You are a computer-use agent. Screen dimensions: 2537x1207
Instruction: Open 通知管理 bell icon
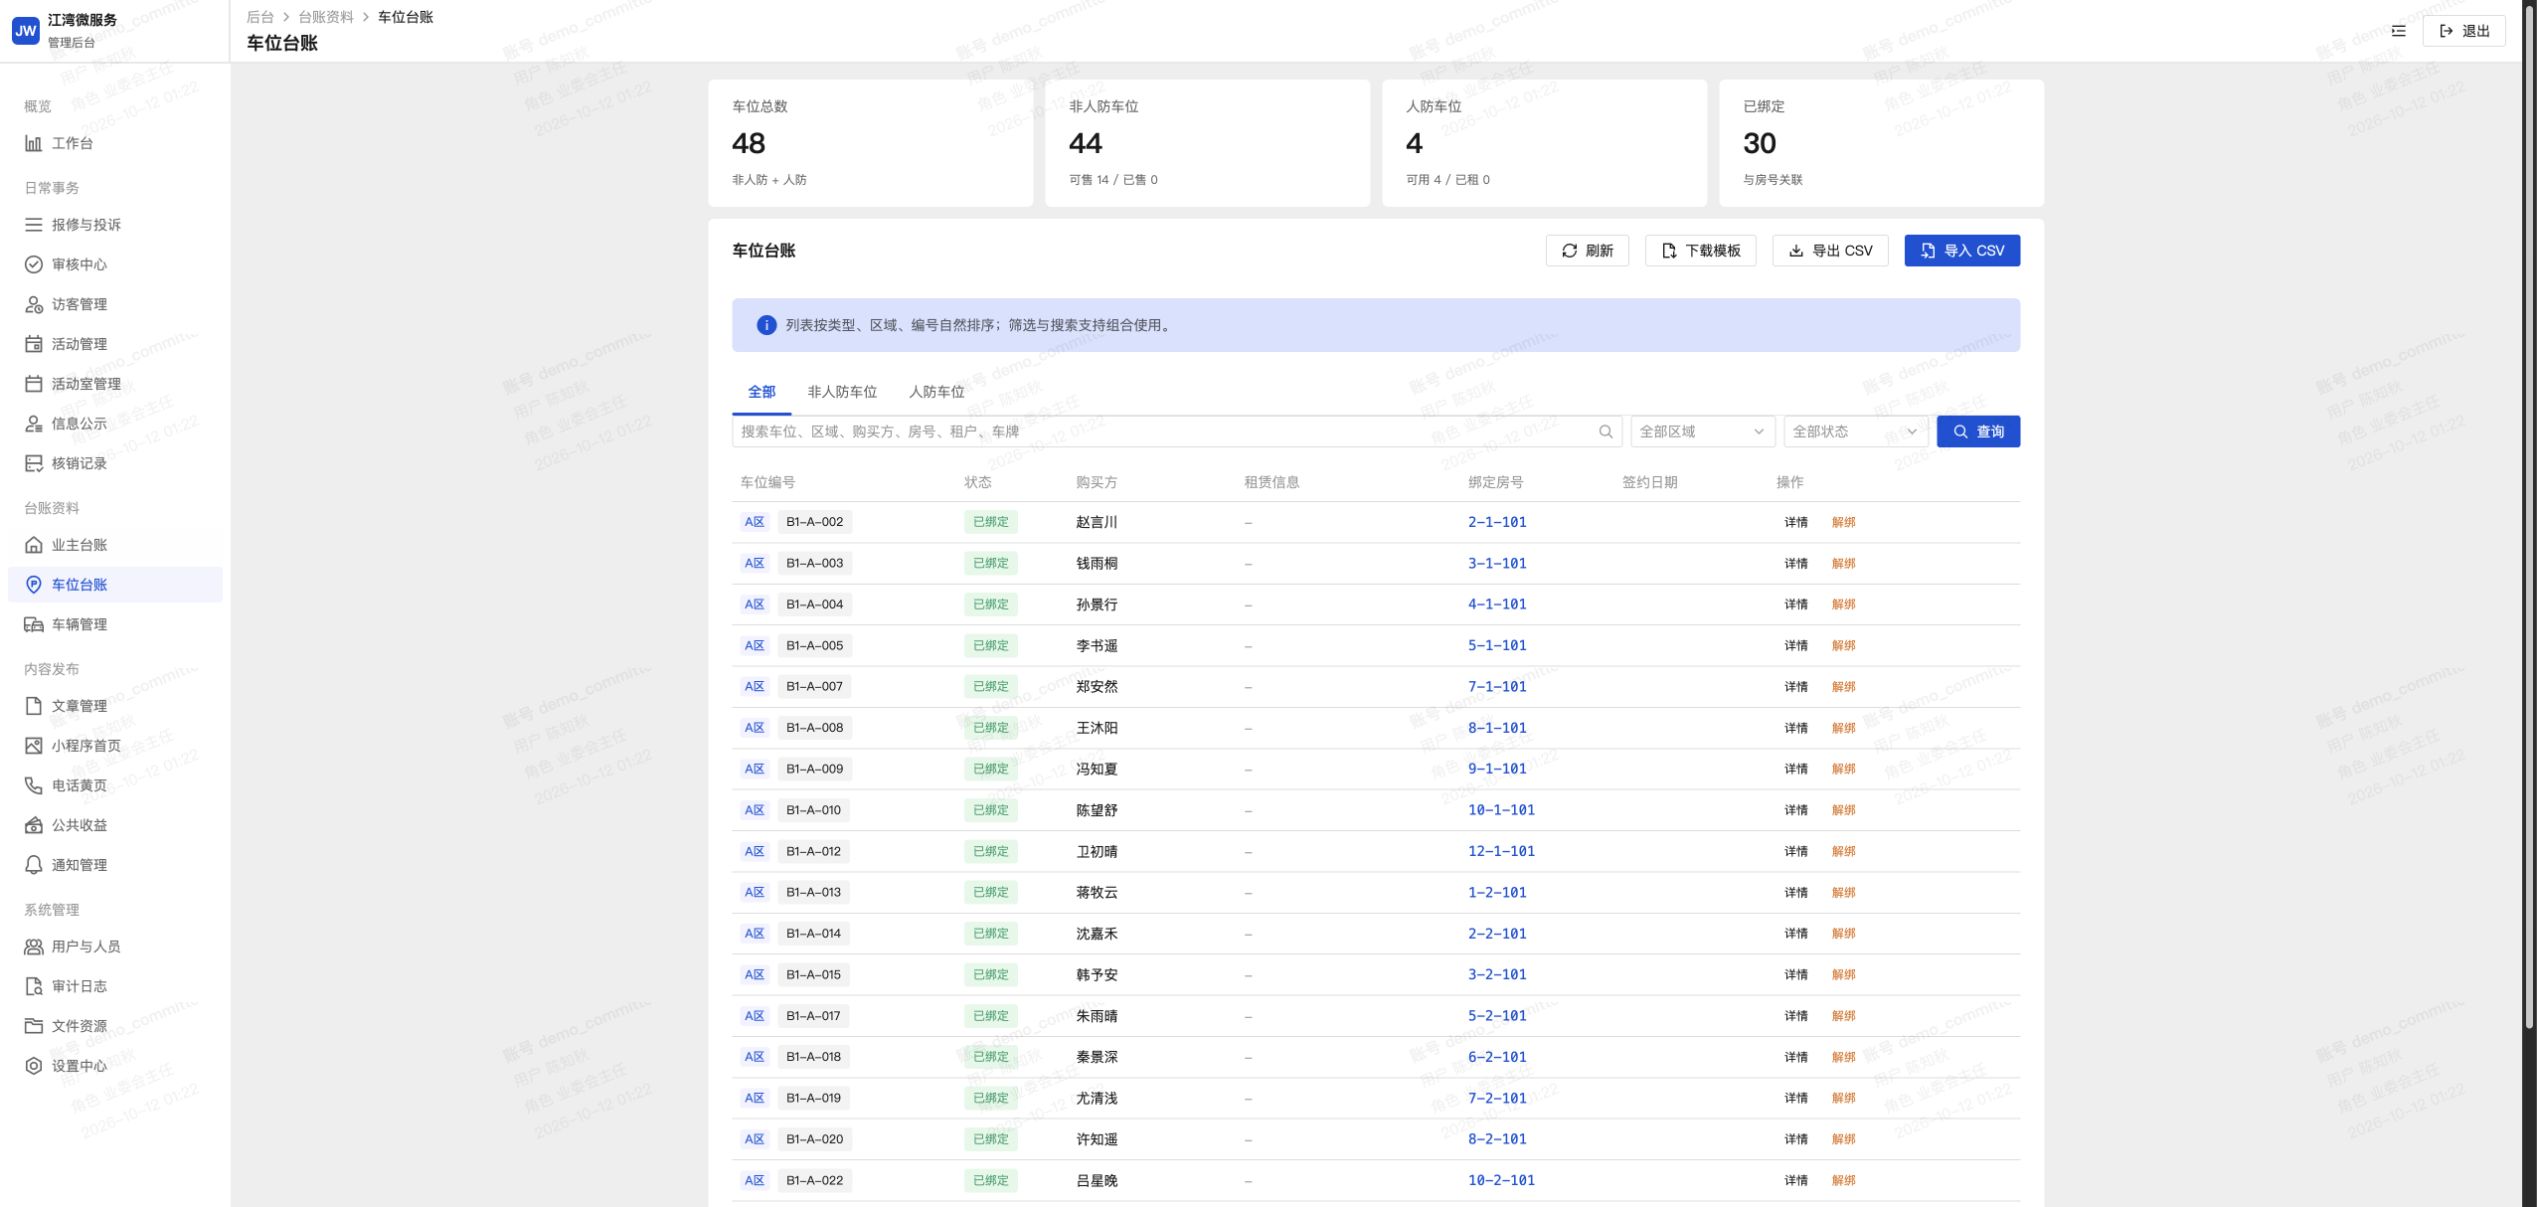point(33,865)
